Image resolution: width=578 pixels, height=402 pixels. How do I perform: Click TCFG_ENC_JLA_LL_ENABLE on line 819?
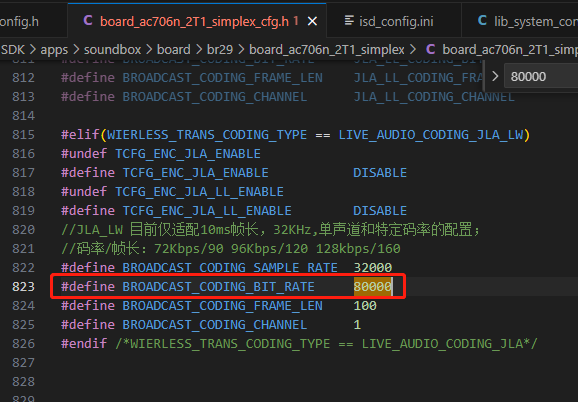(x=207, y=211)
